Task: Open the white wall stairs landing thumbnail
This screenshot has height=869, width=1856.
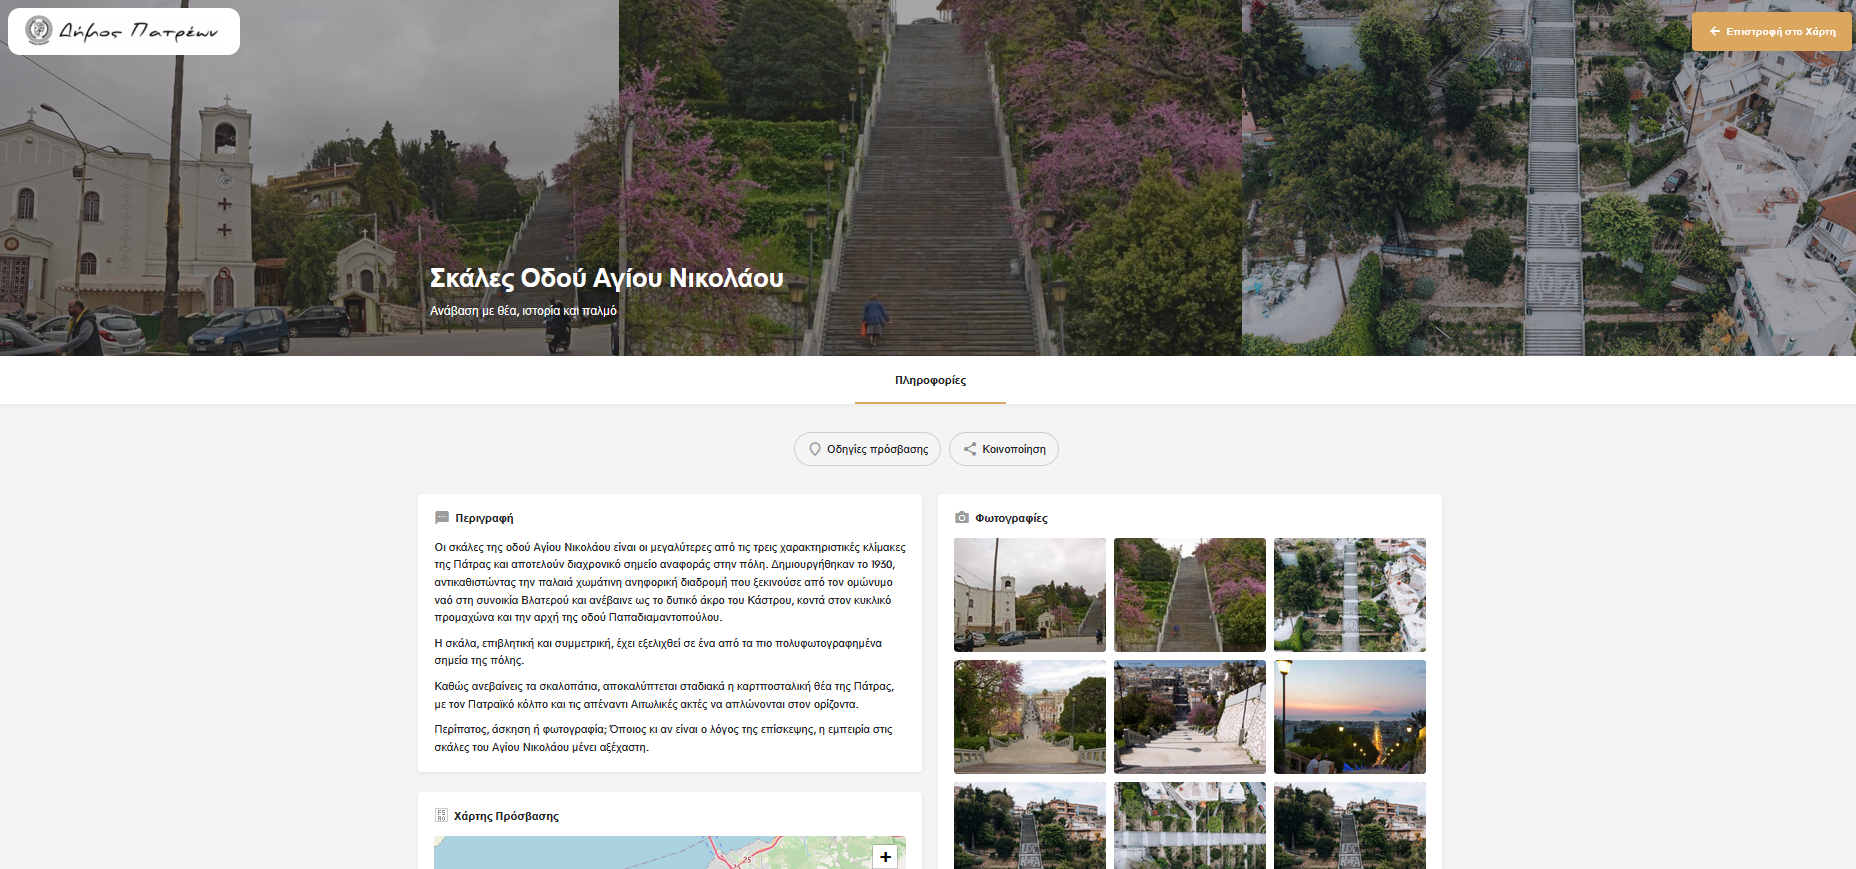Action: click(x=1190, y=717)
